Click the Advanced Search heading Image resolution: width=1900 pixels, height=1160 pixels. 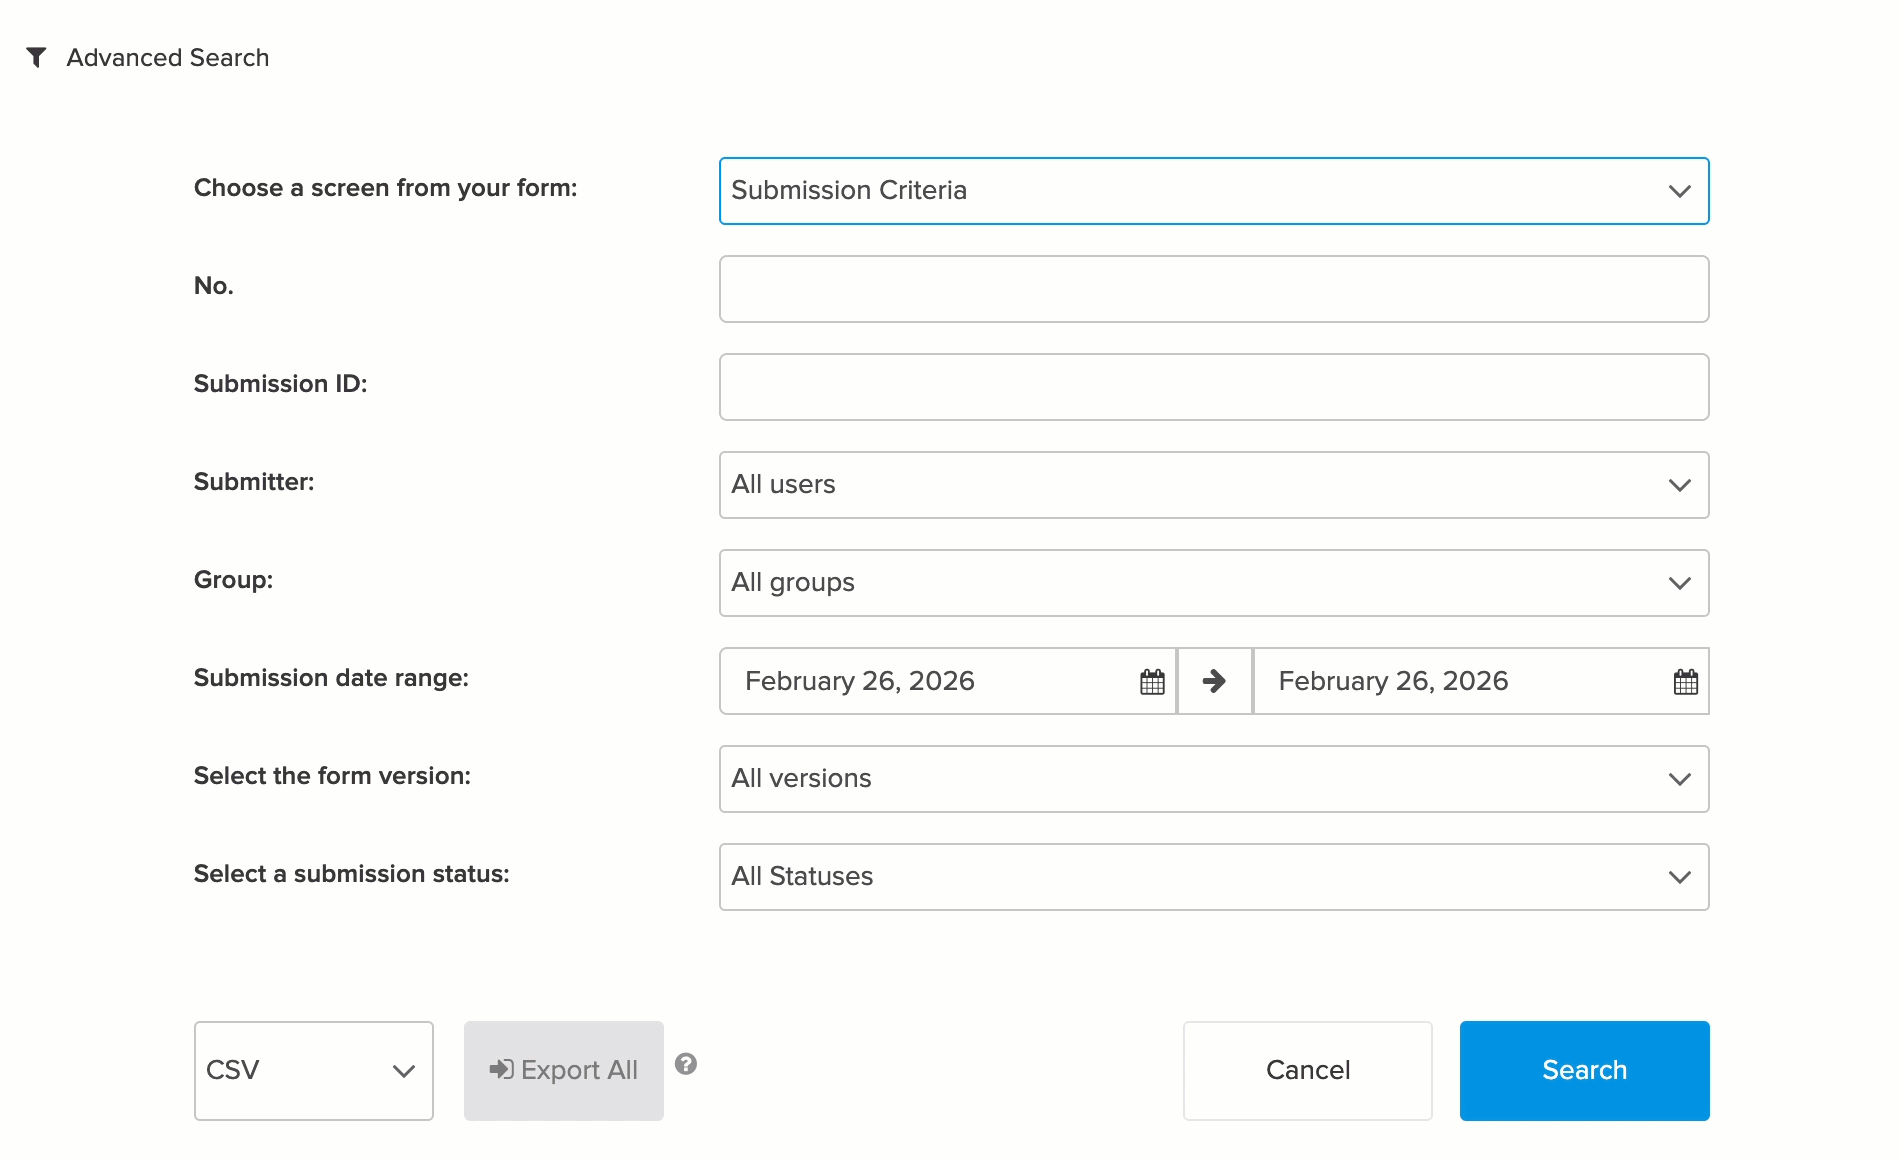(x=168, y=58)
